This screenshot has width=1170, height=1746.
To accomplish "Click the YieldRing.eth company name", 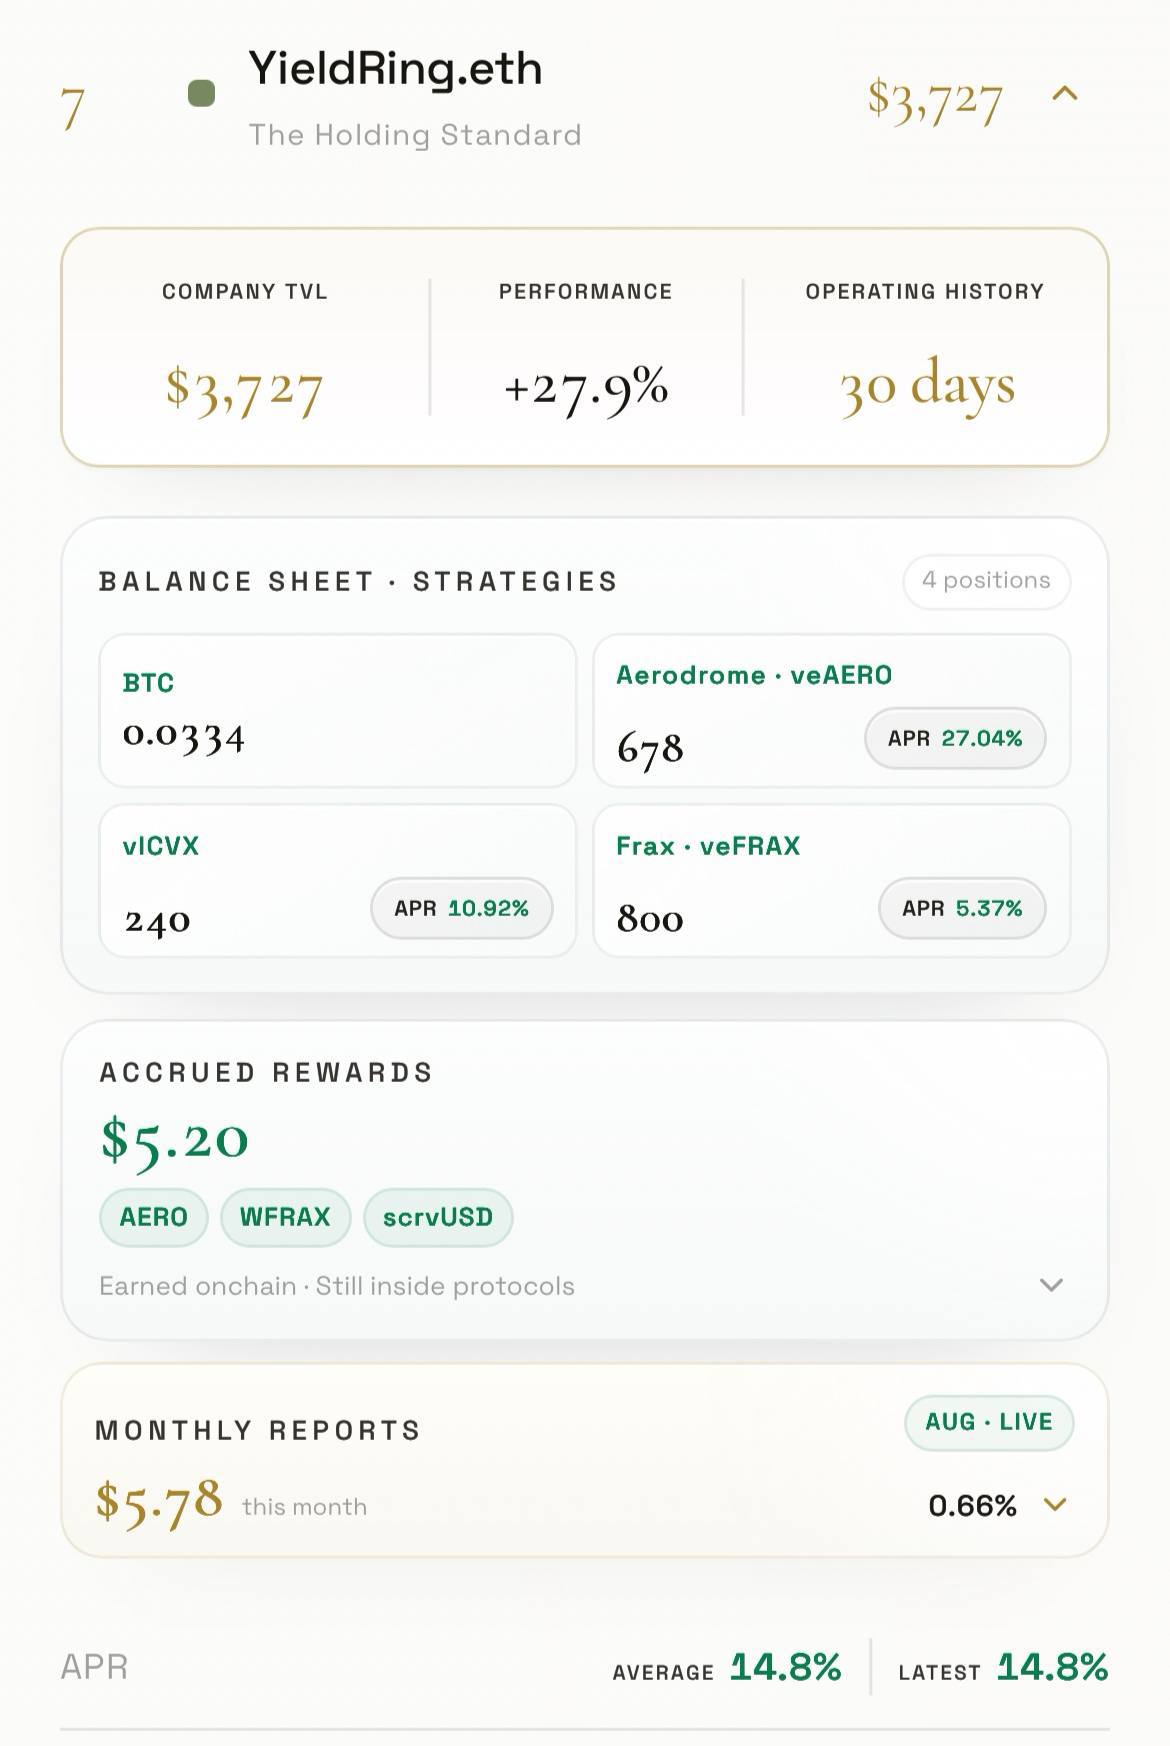I will (x=396, y=70).
